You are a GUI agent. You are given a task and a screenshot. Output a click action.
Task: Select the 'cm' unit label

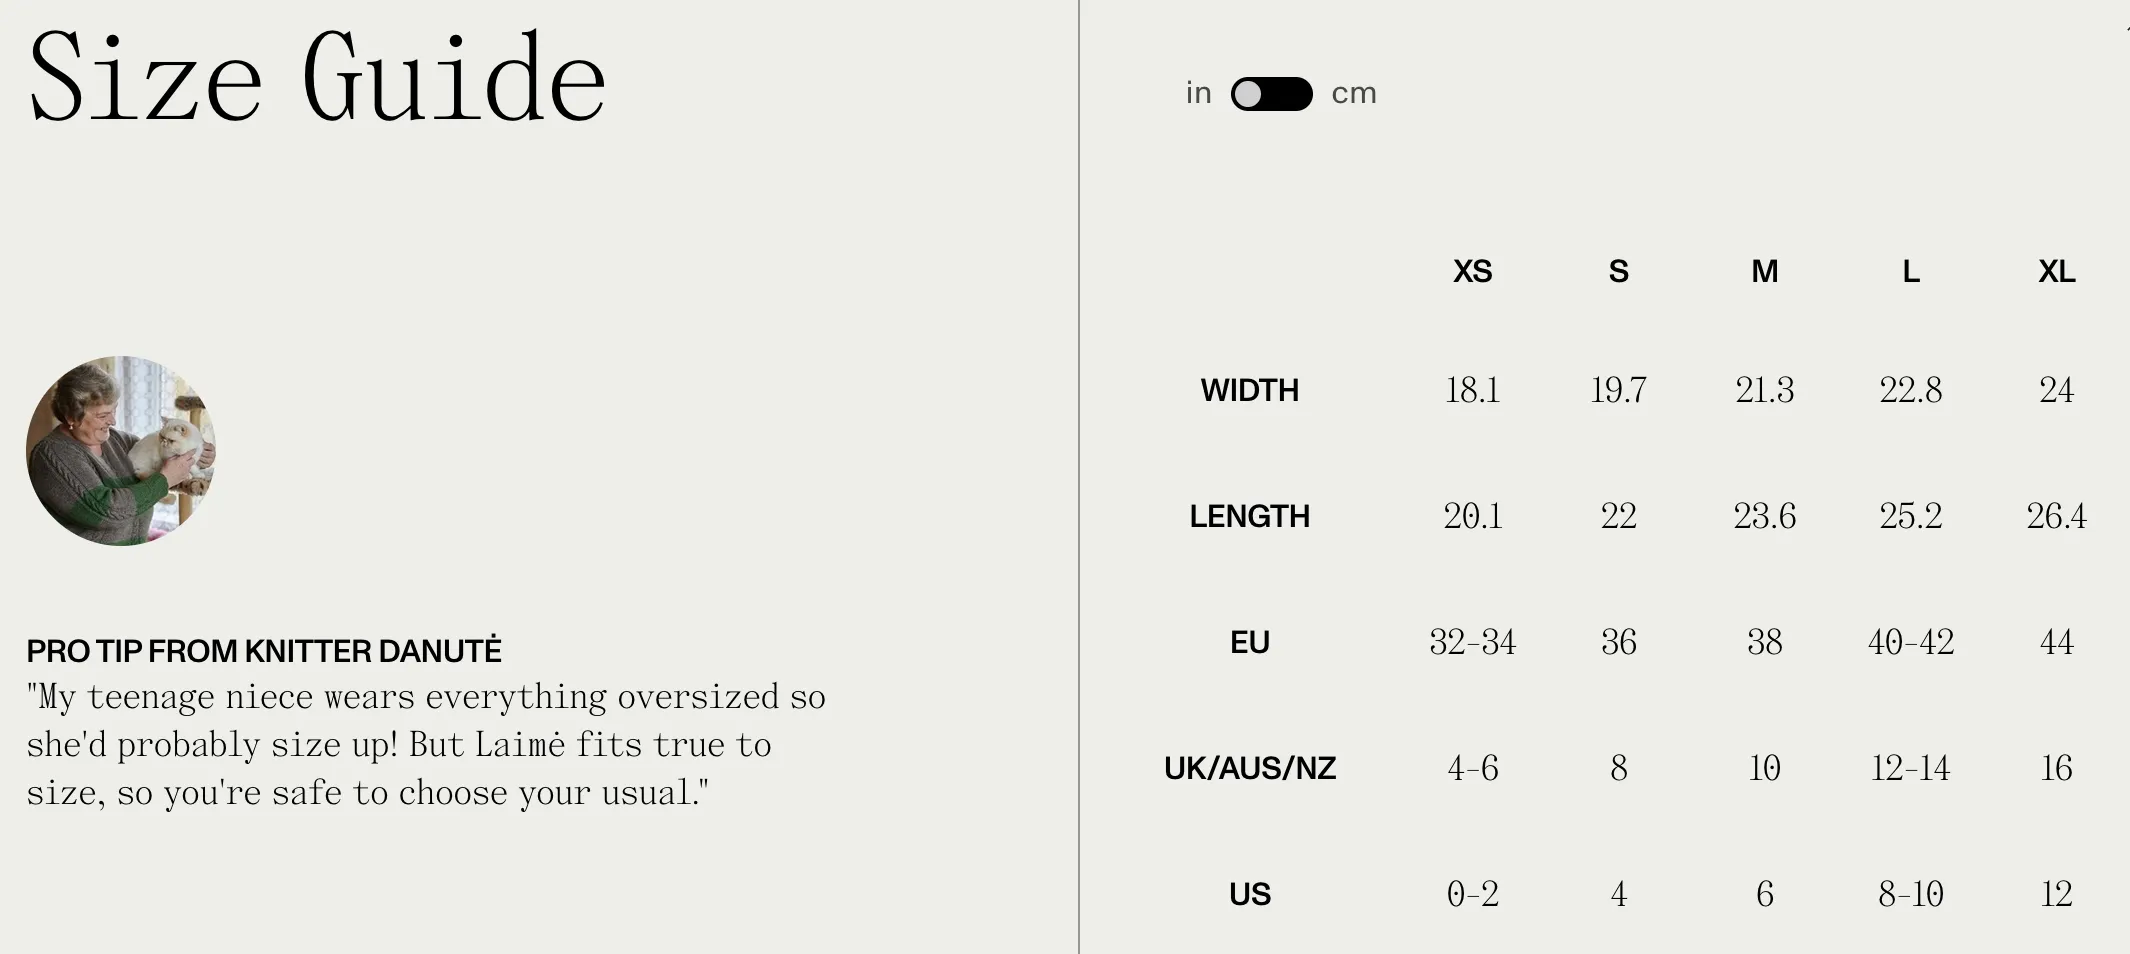[1354, 94]
